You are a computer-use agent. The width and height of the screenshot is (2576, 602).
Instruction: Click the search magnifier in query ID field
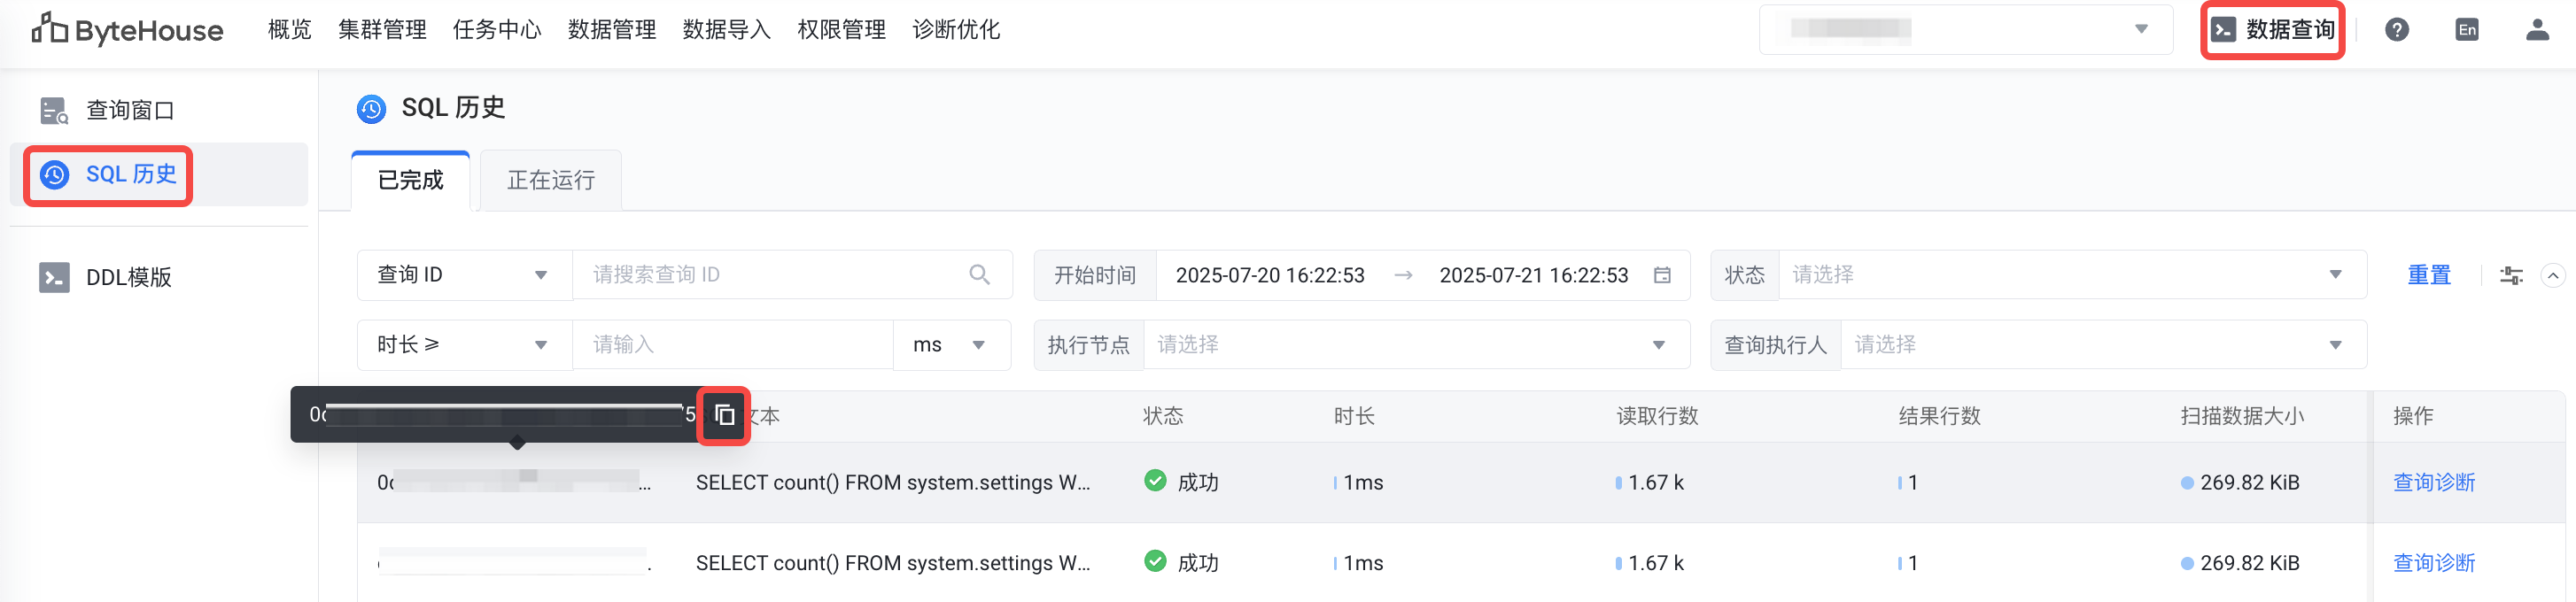tap(979, 275)
